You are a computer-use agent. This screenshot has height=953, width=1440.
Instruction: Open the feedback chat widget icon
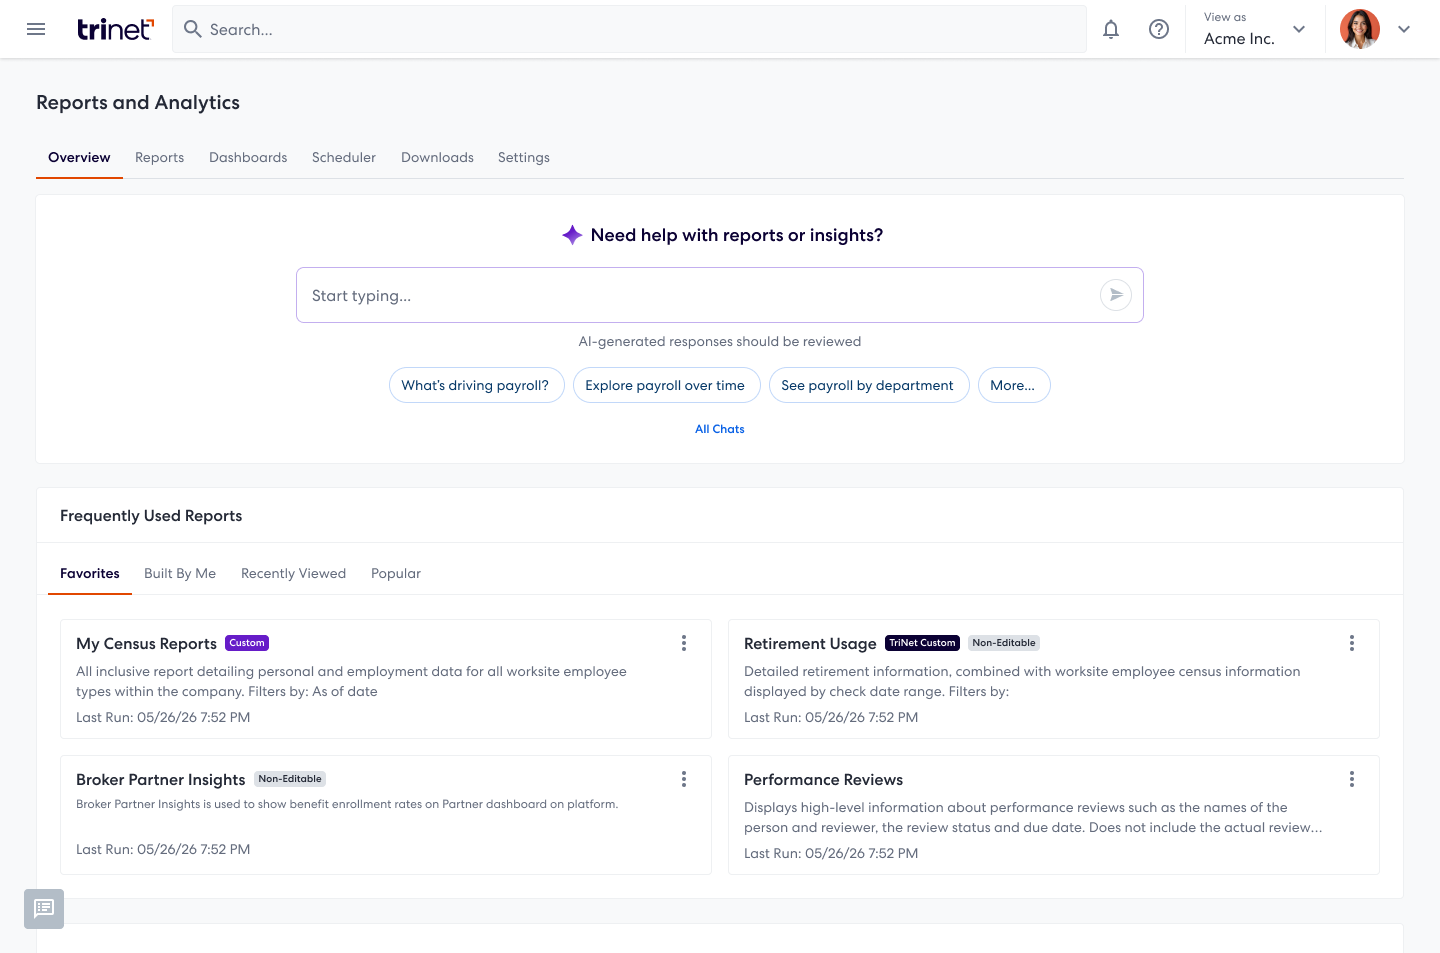(x=44, y=909)
